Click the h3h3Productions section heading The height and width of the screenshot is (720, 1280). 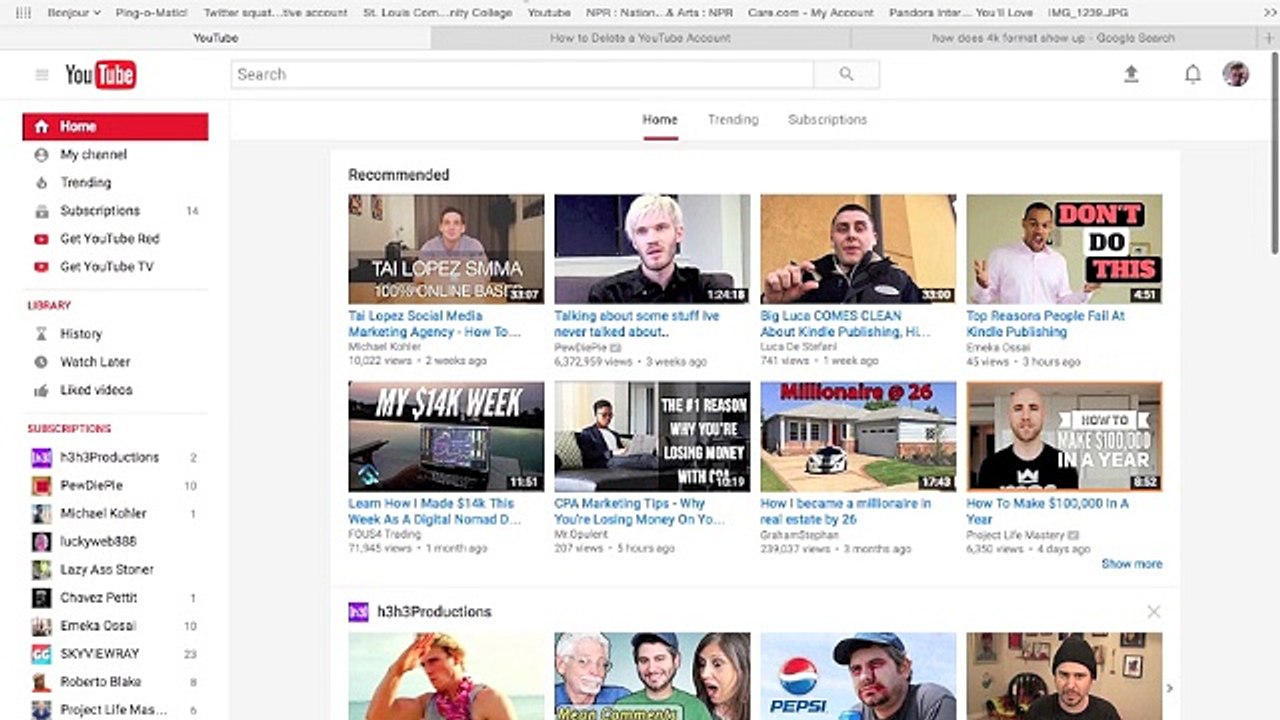[434, 612]
